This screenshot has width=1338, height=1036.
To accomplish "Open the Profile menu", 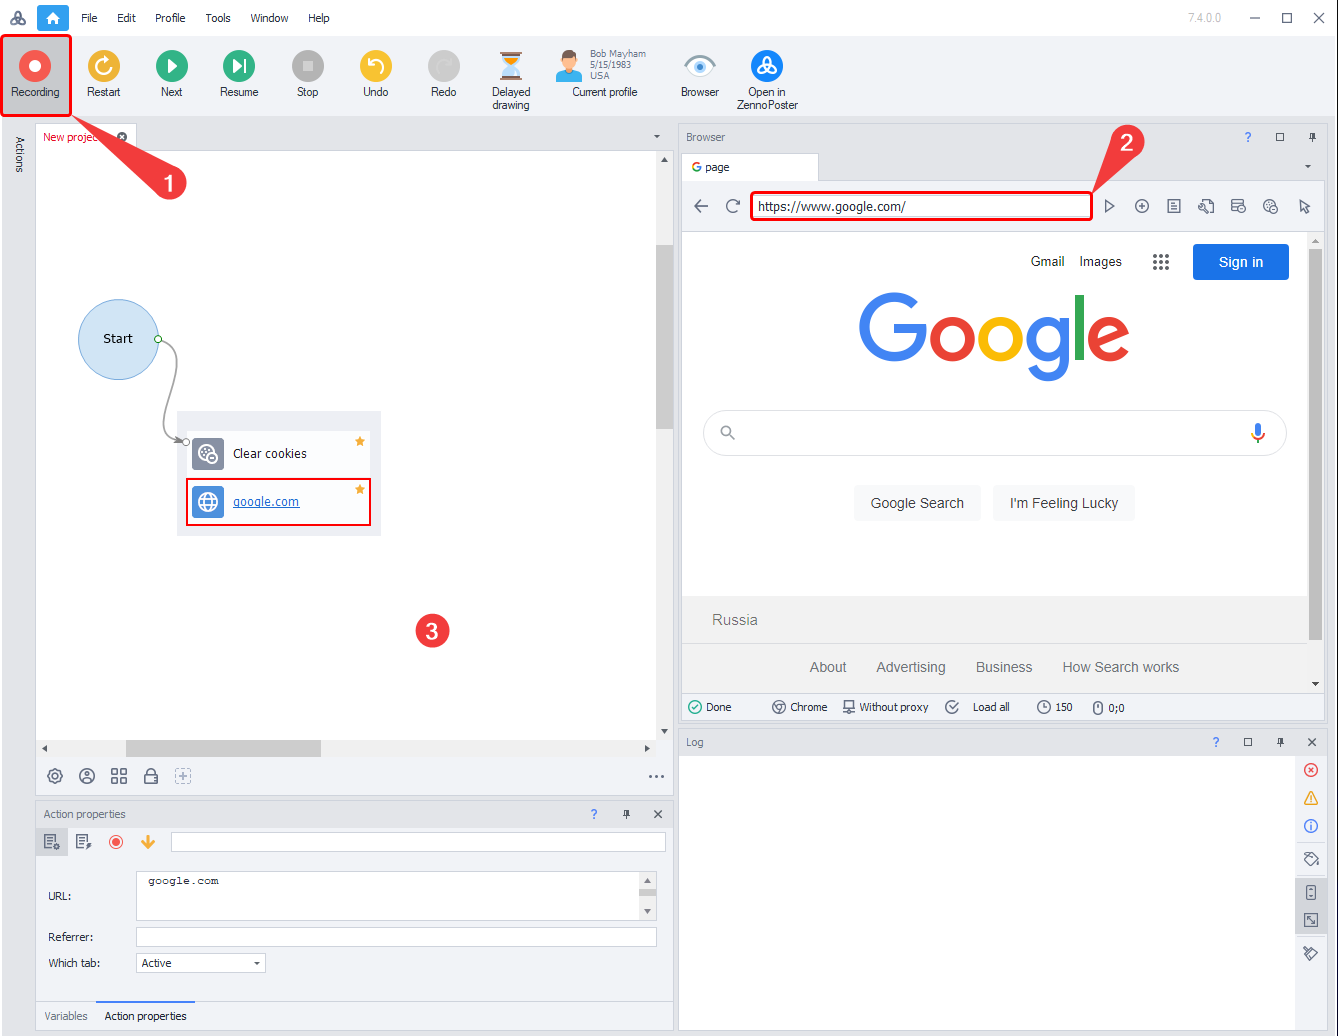I will (x=169, y=17).
